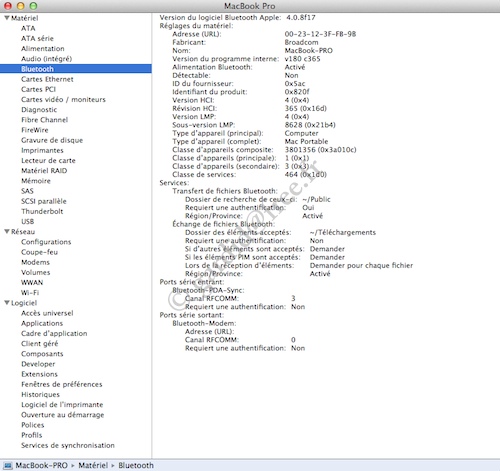Click Bluetooth in the path bar
This screenshot has height=471, width=500.
click(136, 465)
